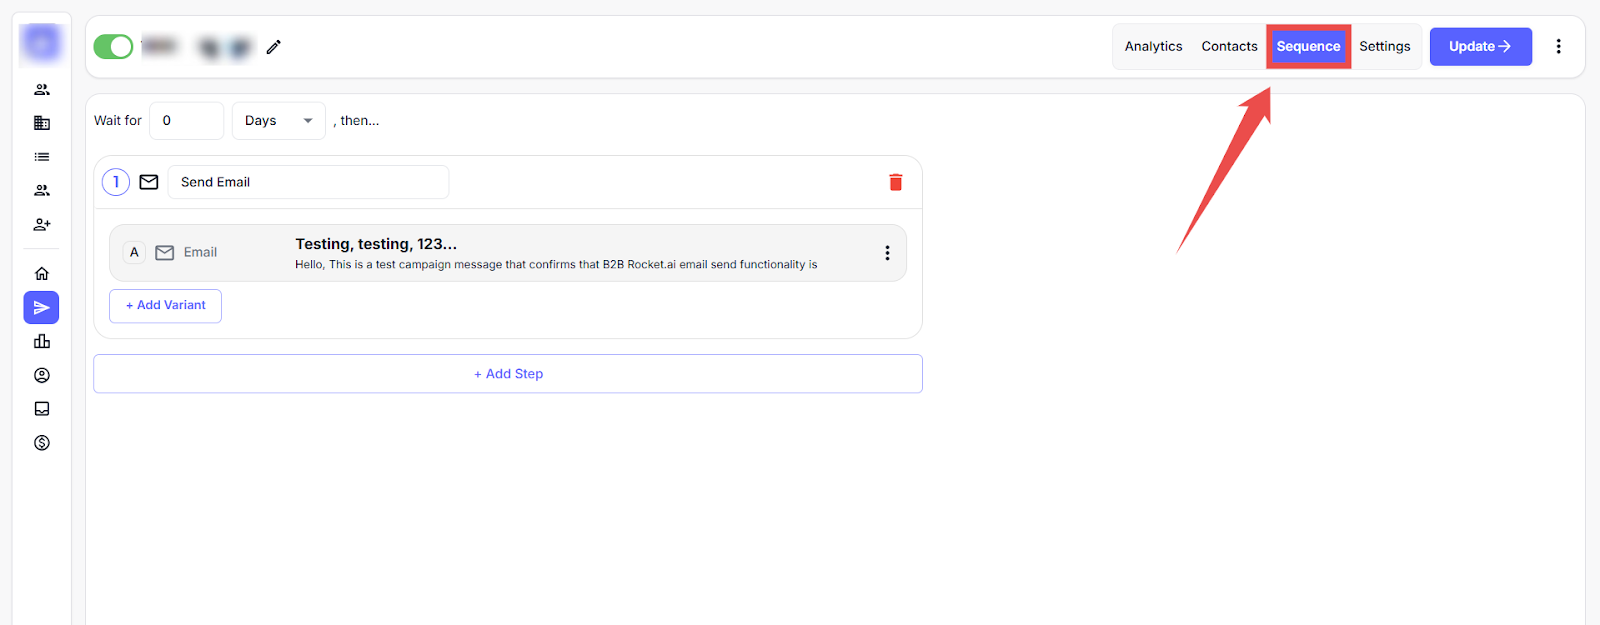Open the add-person sidebar icon

(x=42, y=225)
